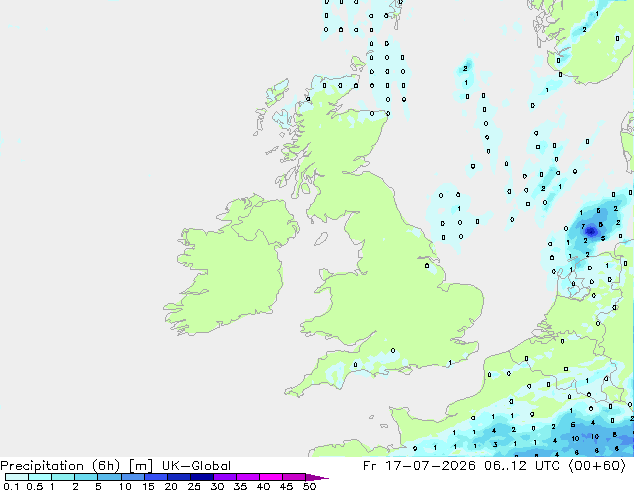Click the dark blue North Sea precipitation core
This screenshot has height=490, width=634.
(591, 232)
